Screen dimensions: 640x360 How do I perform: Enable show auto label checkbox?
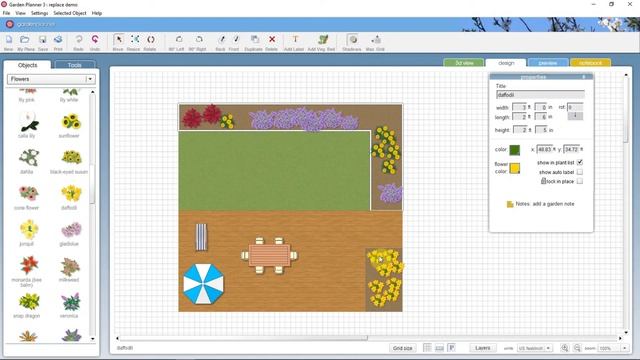point(580,172)
